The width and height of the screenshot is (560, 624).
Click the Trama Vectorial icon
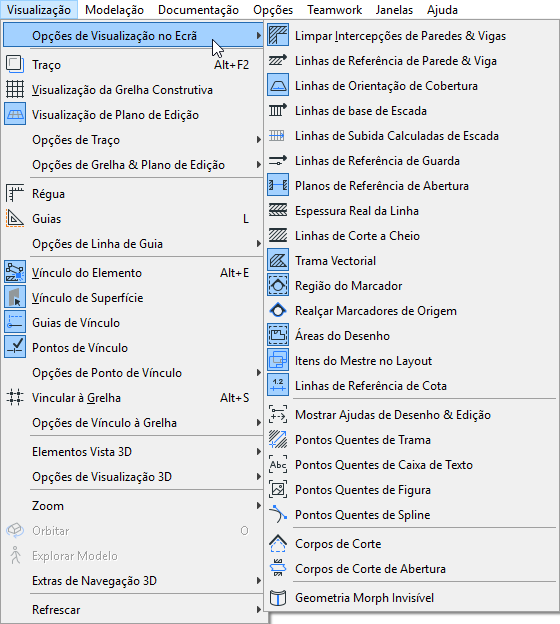(278, 261)
